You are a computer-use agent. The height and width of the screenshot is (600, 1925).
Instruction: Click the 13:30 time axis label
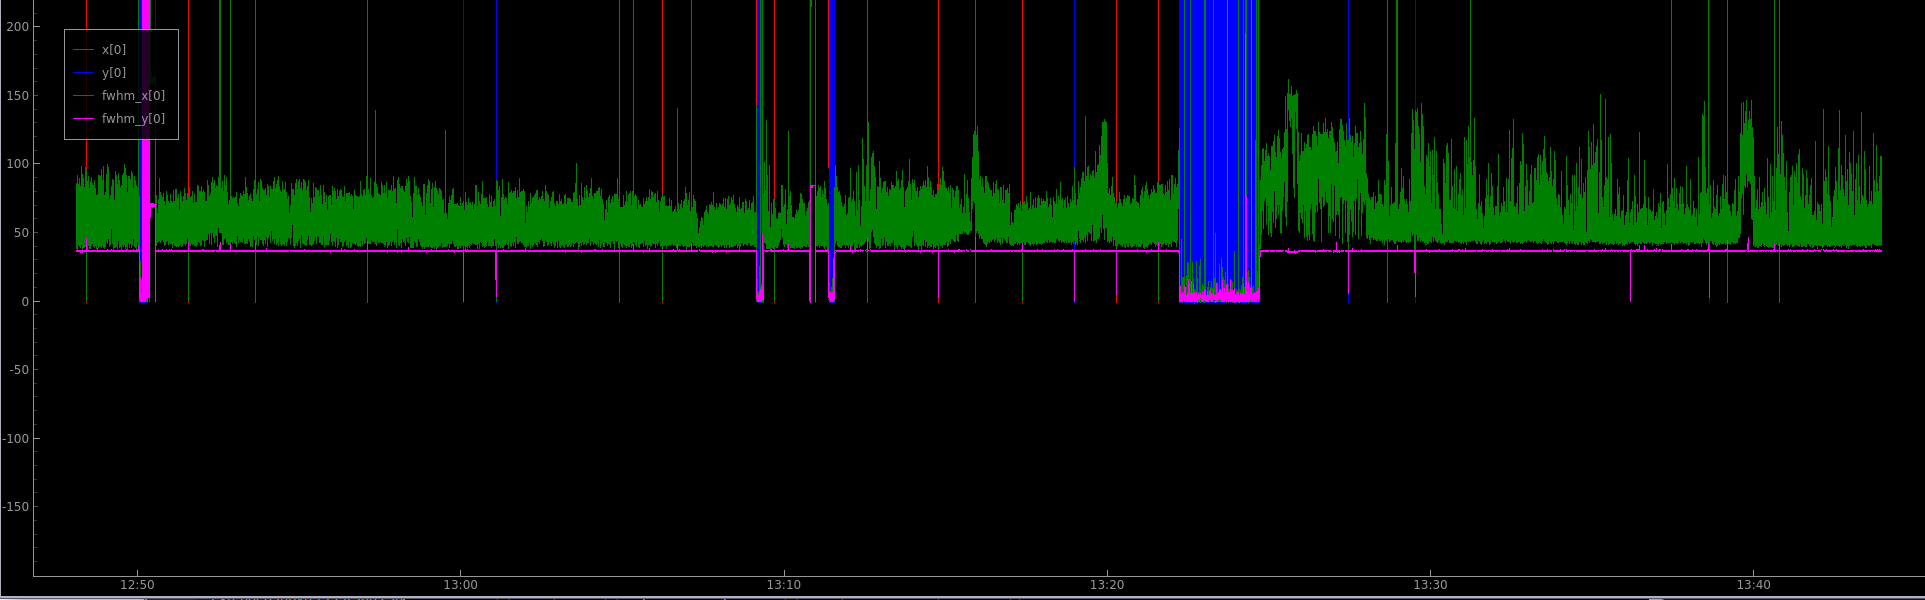1430,585
